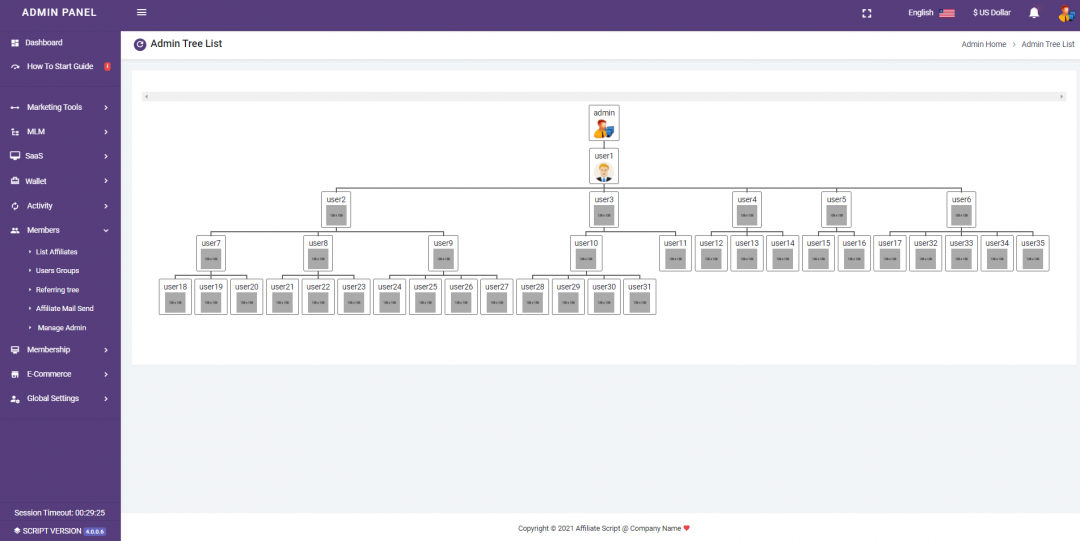
Task: Open the notifications bell
Action: coord(1034,13)
